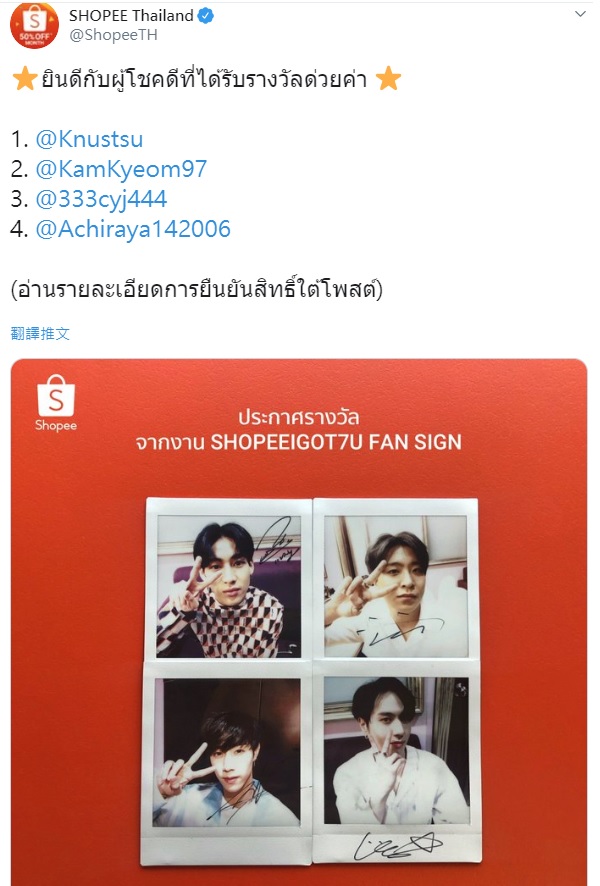Click the star emoji after the Thai text
The height and width of the screenshot is (886, 600).
(x=388, y=79)
